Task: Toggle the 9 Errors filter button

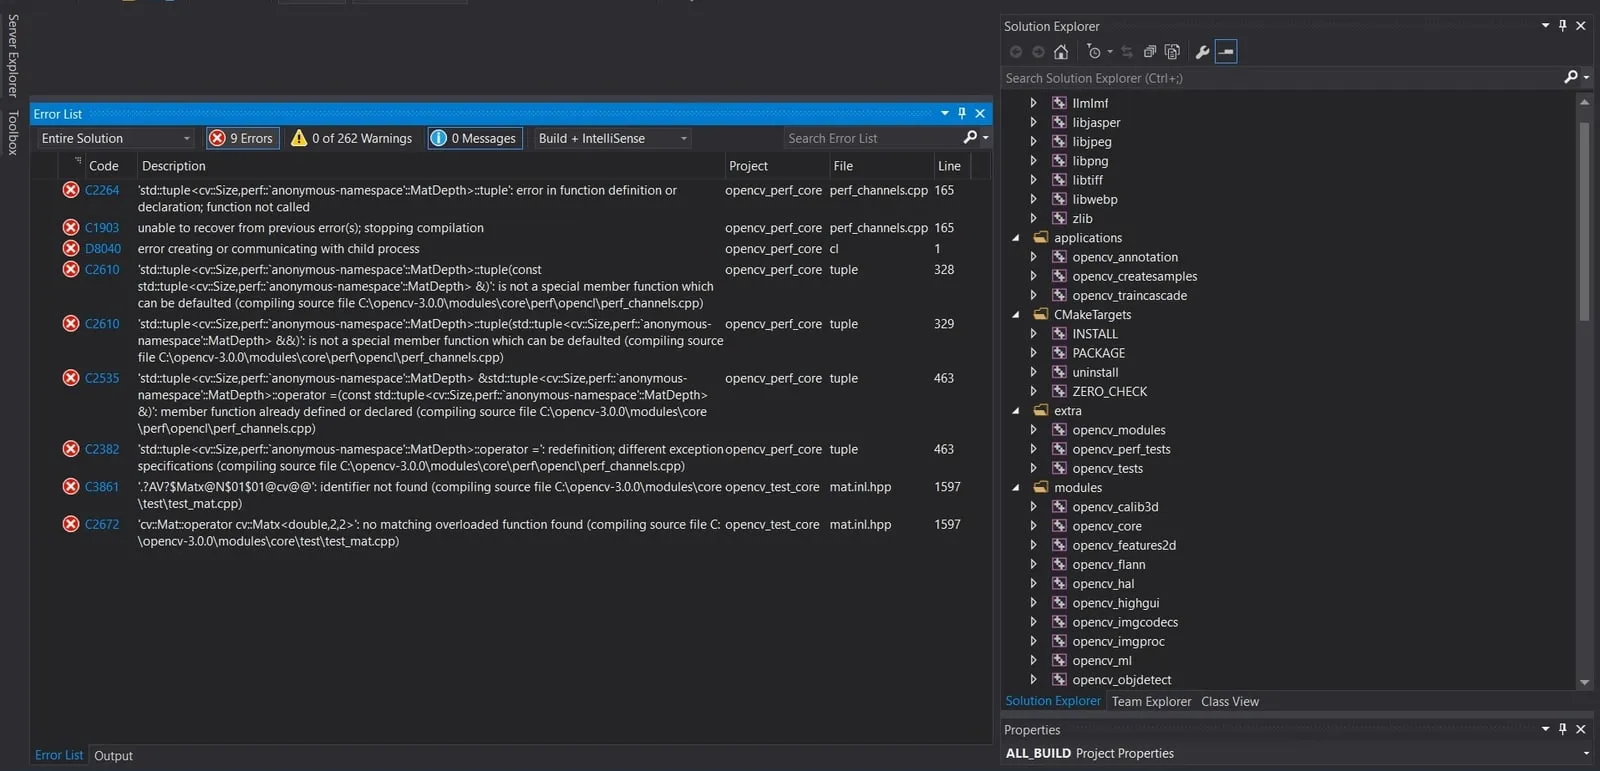Action: 242,138
